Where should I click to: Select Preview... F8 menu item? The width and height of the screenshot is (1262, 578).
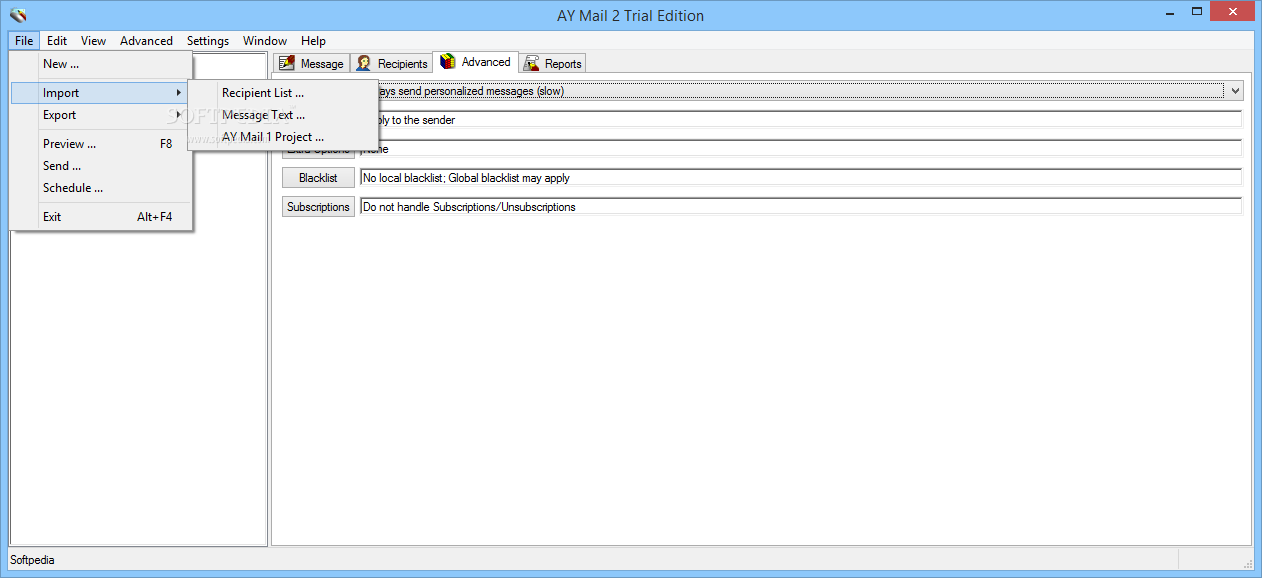pos(101,144)
